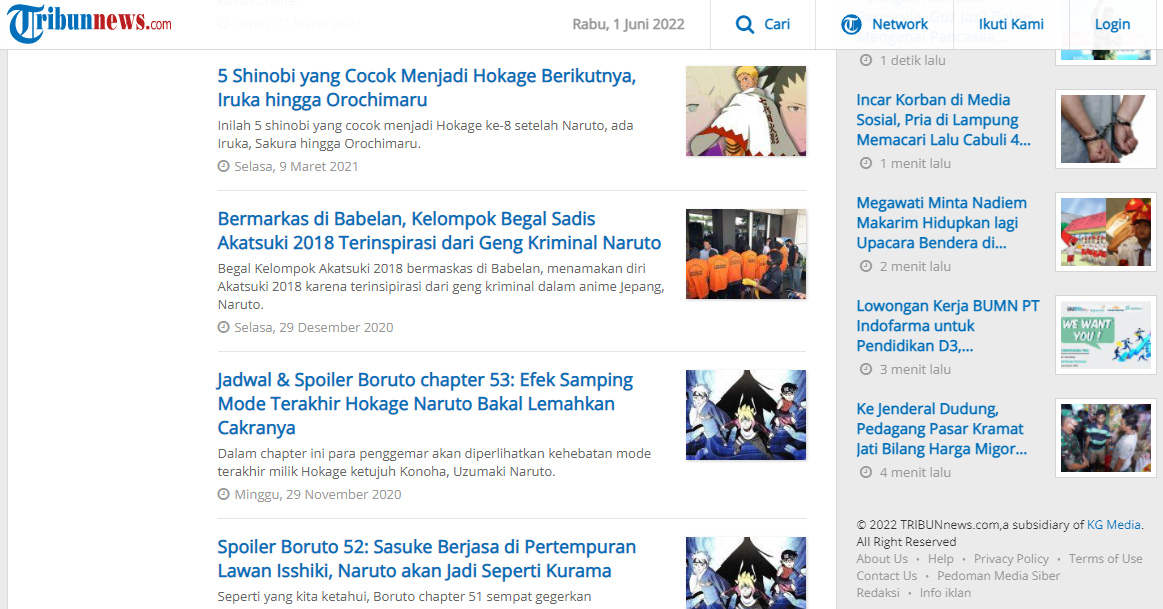Click clock icon beside Minggu, 29 November 2020
The height and width of the screenshot is (609, 1163).
click(223, 494)
